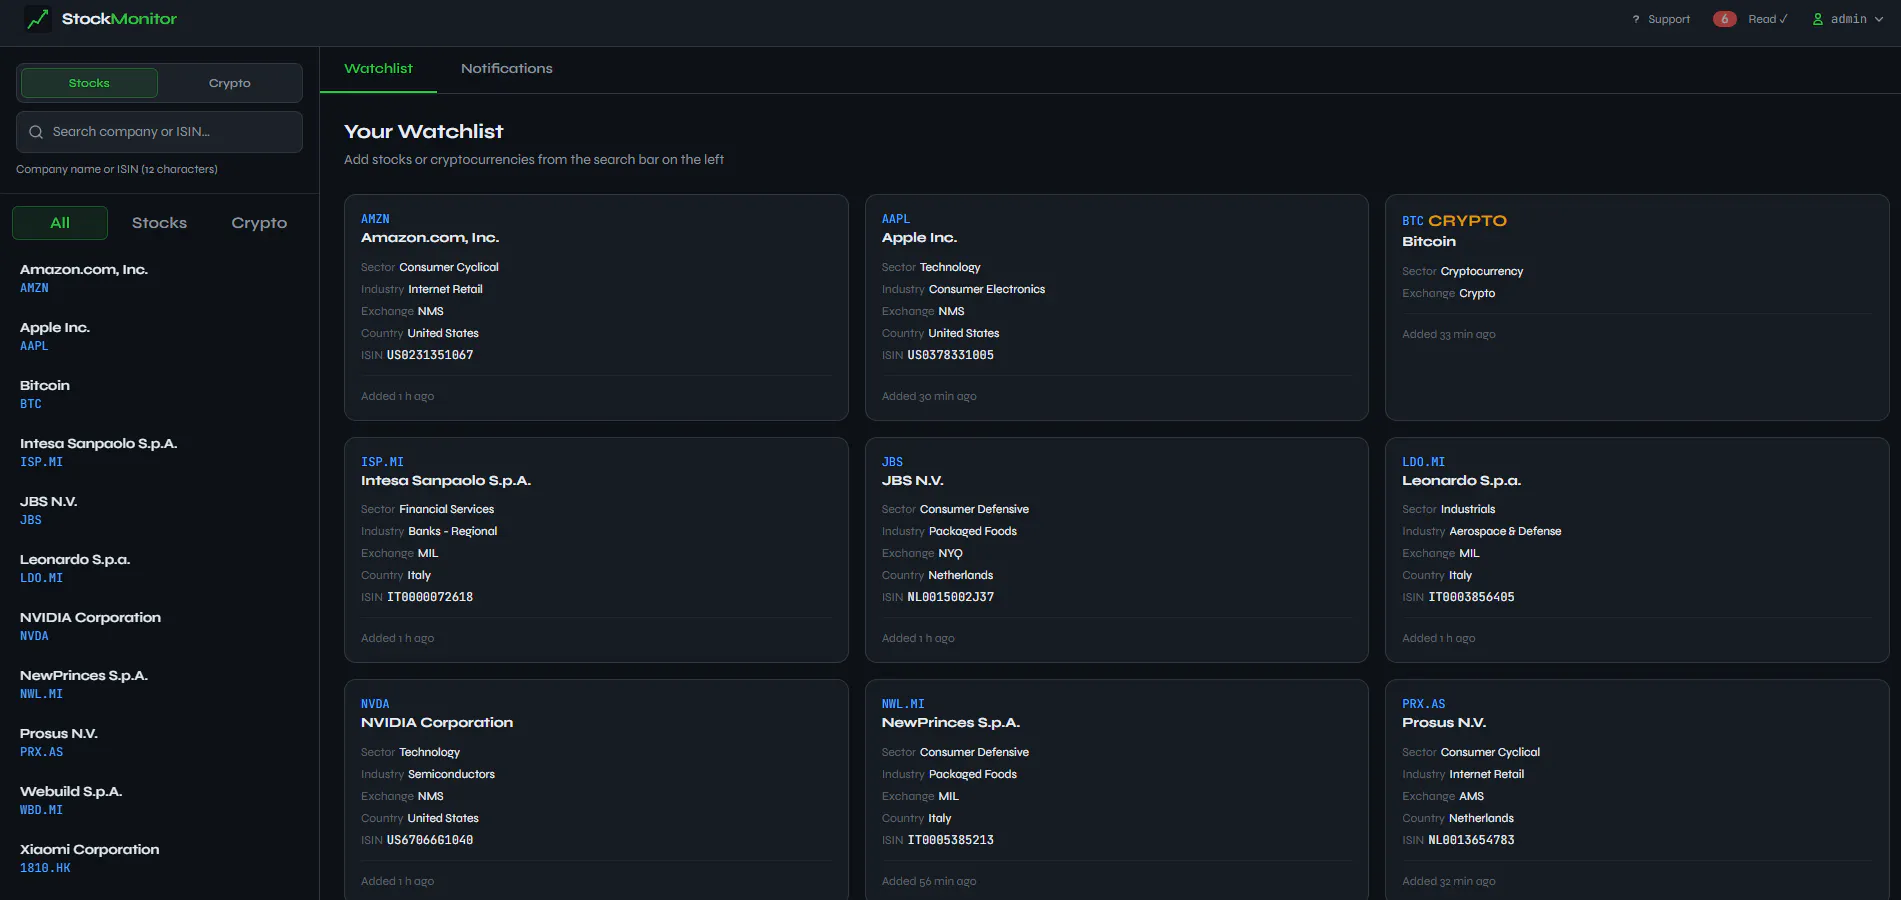
Task: Click the Intesa Sanpaolo S.p.A. card title
Action: (x=446, y=481)
